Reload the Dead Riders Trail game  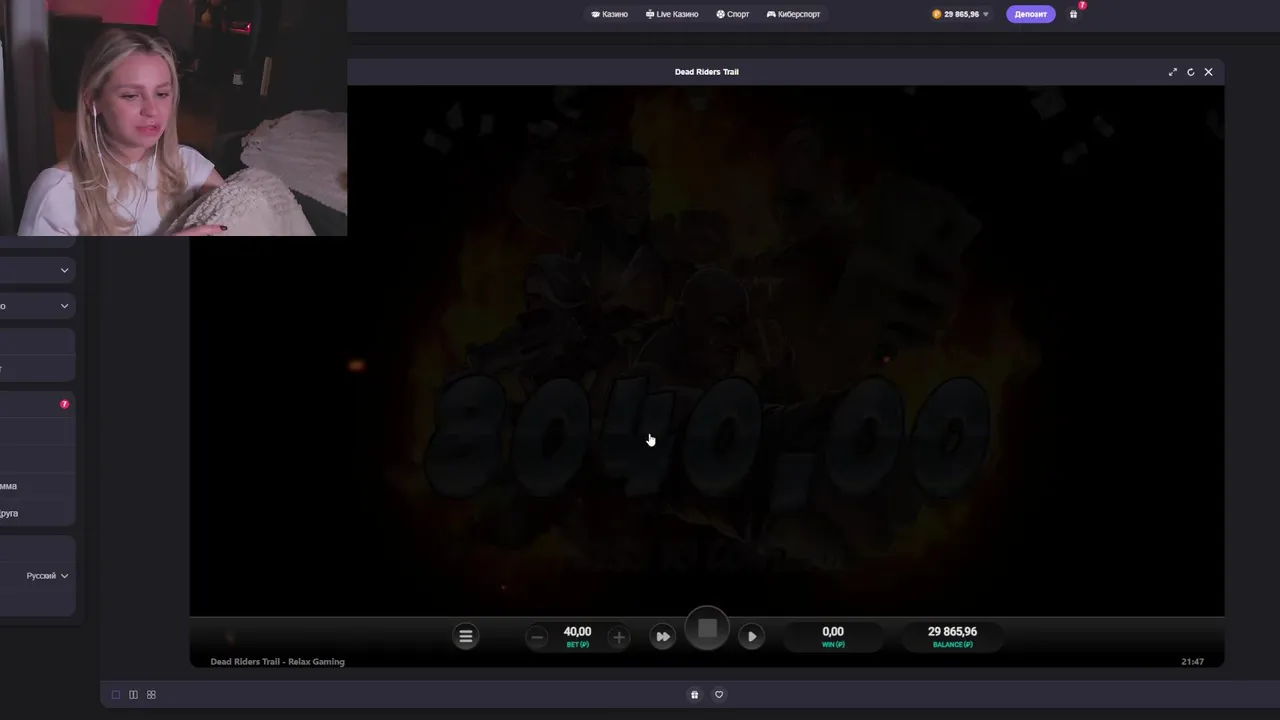coord(1191,72)
